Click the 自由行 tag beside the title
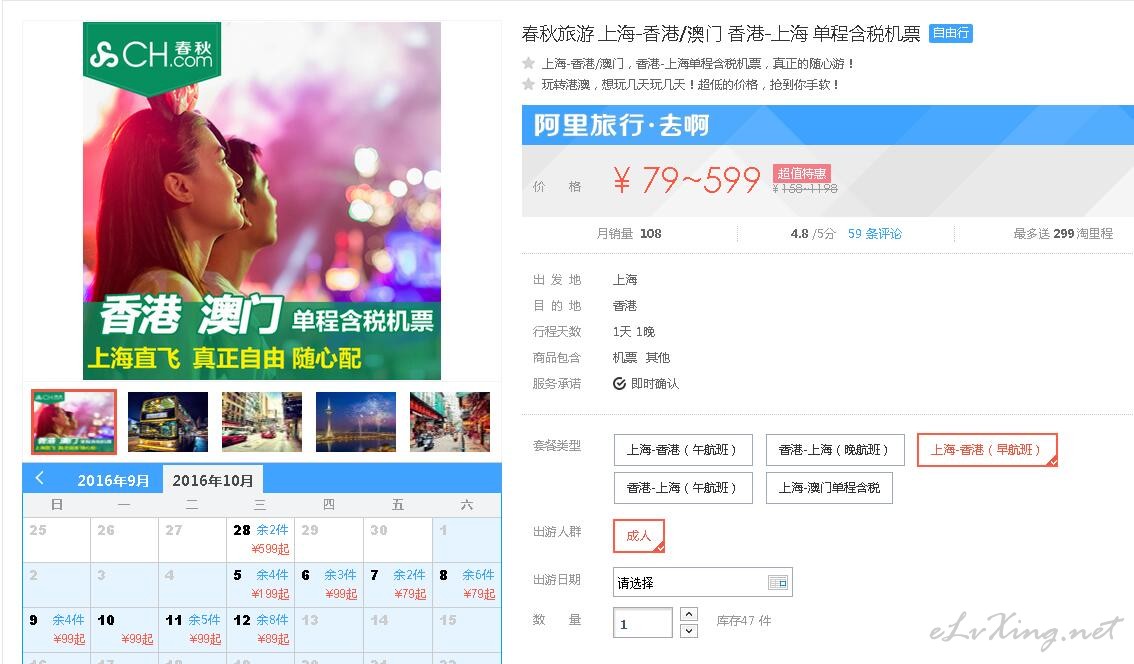1134x664 pixels. pyautogui.click(x=950, y=33)
